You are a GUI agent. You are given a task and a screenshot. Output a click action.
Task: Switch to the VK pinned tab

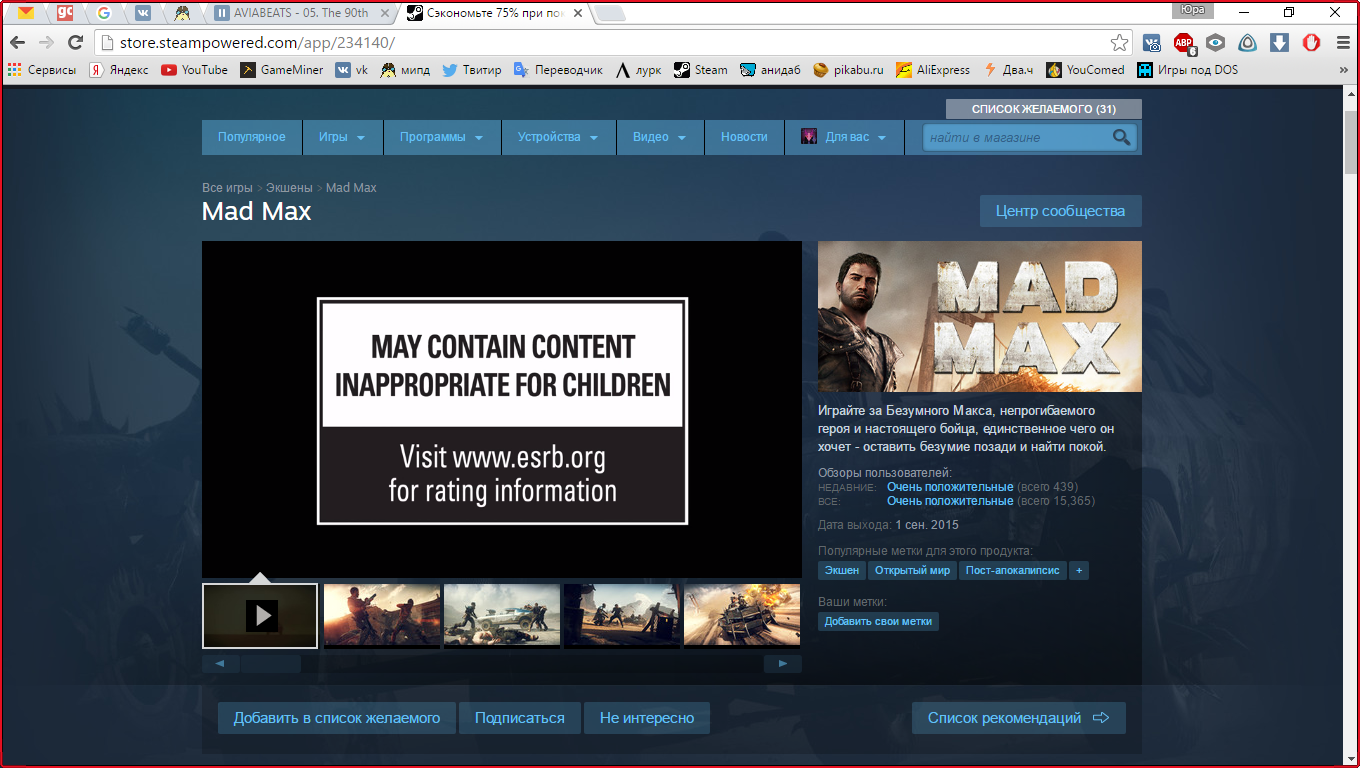click(x=143, y=13)
